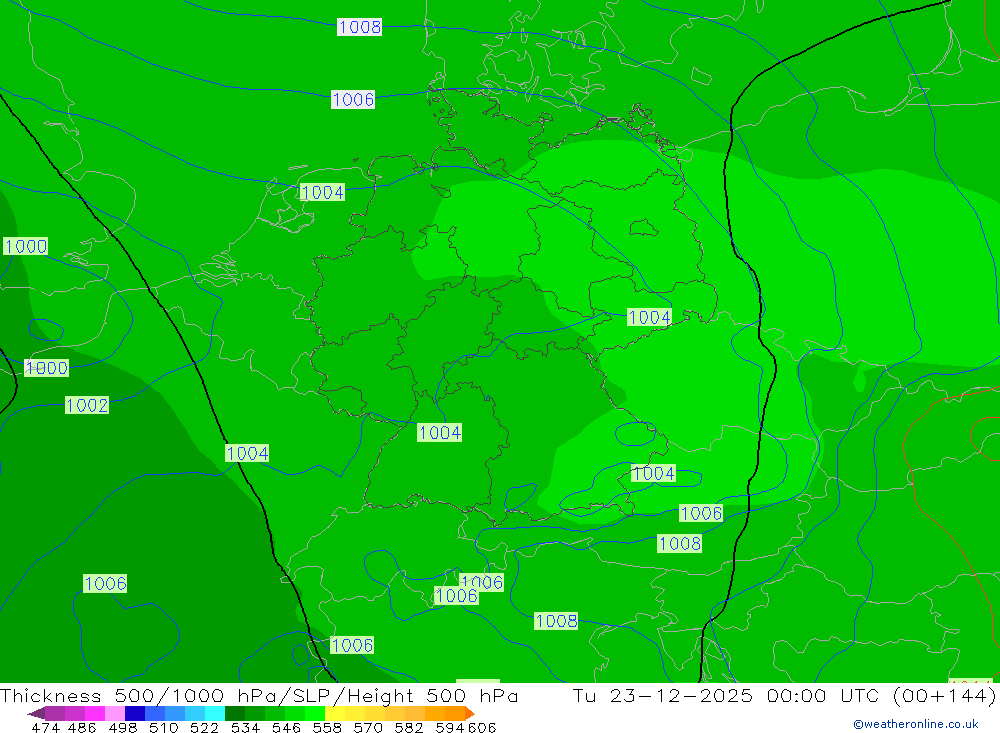The width and height of the screenshot is (1000, 733).
Task: Select the cyan legend swatch
Action: (x=215, y=713)
